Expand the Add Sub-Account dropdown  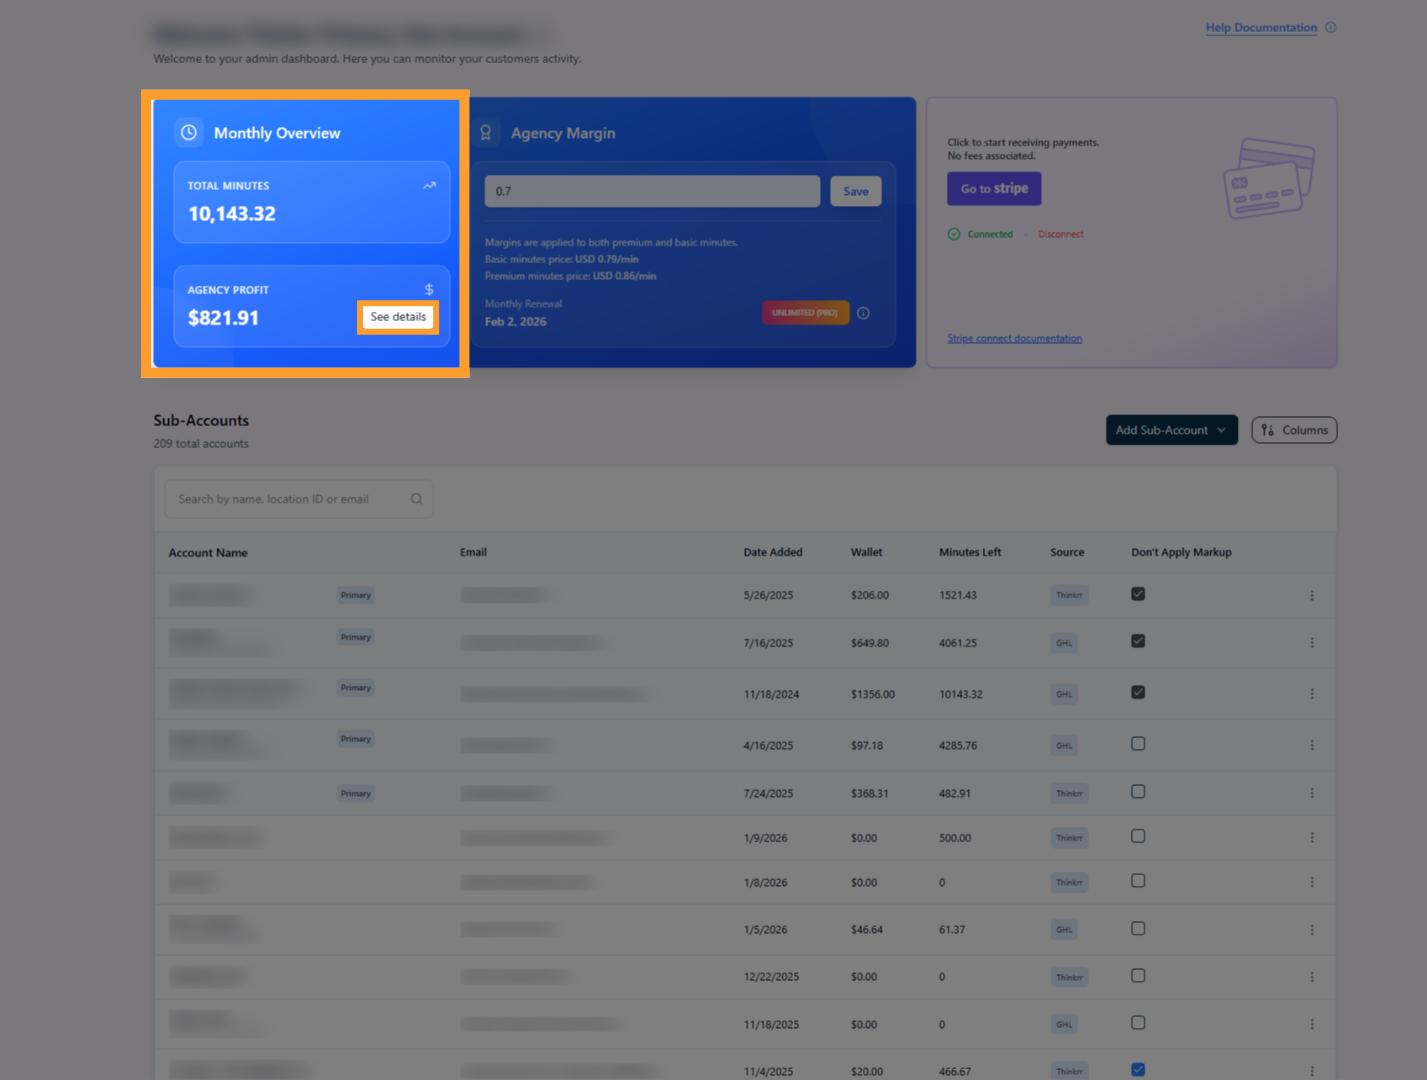pos(1172,430)
